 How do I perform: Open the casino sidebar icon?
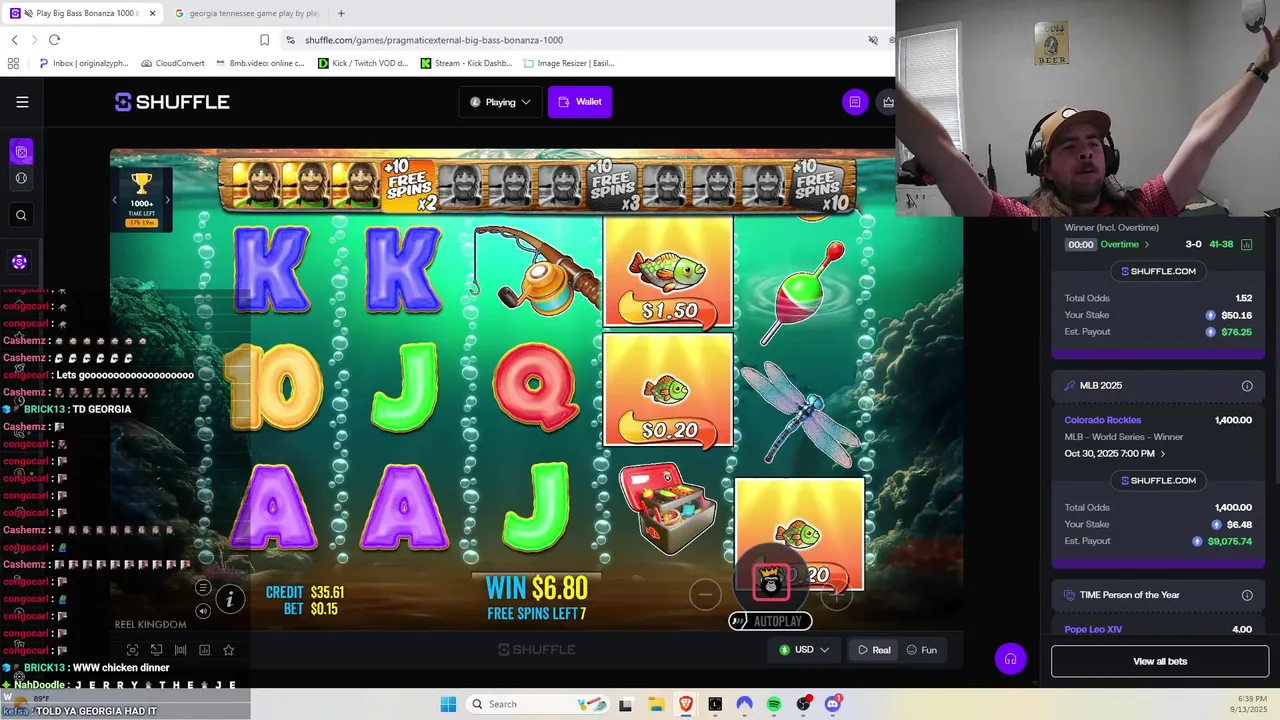tap(21, 152)
